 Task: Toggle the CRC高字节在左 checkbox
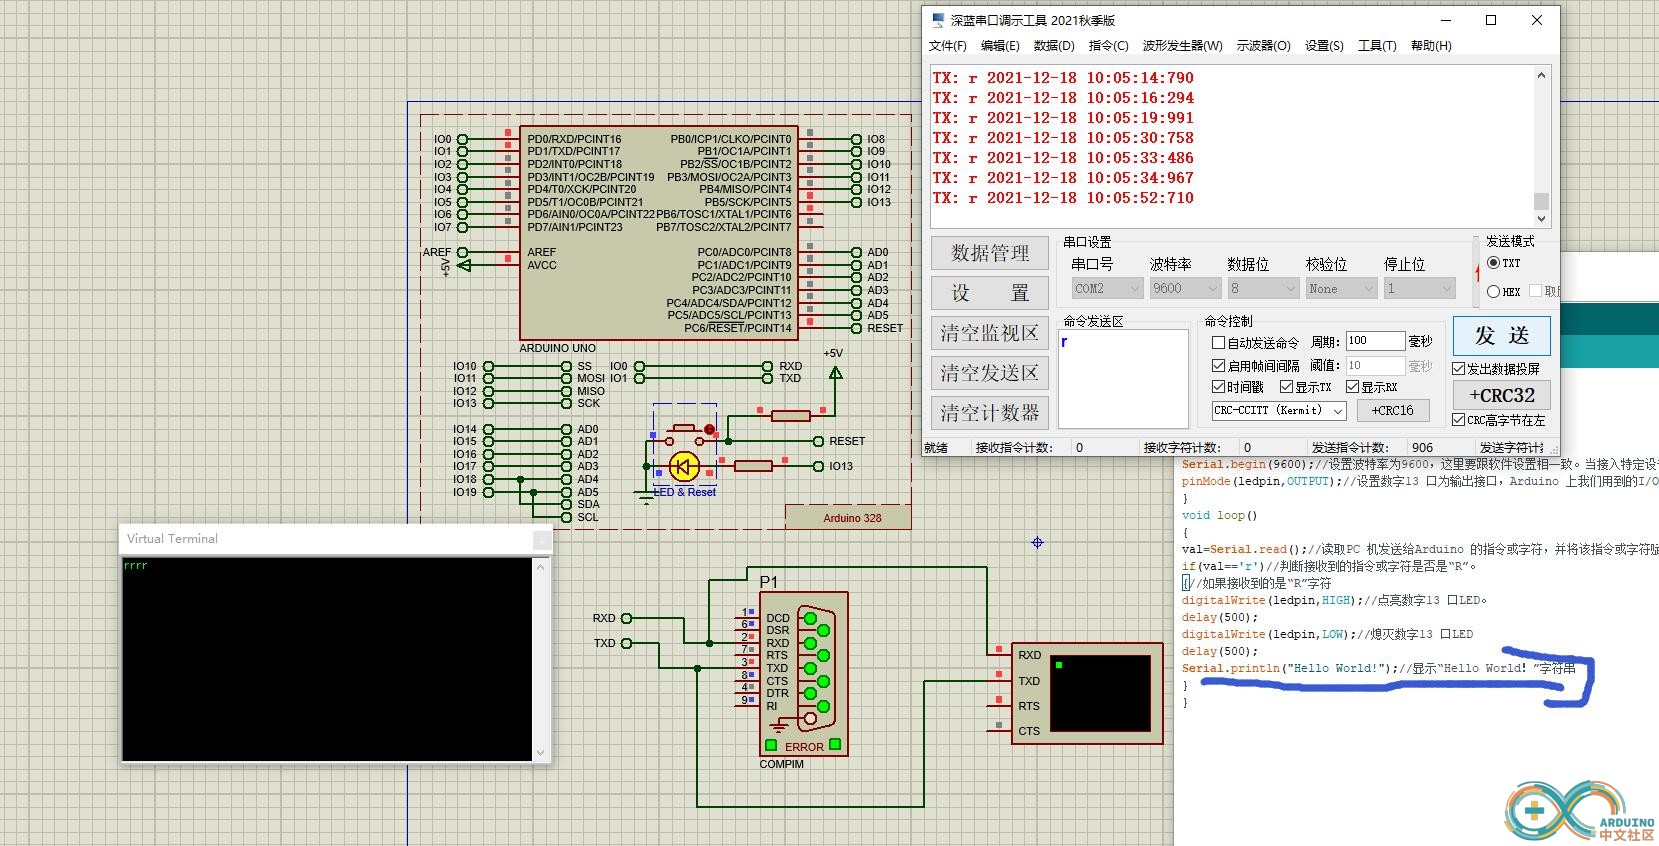1459,420
